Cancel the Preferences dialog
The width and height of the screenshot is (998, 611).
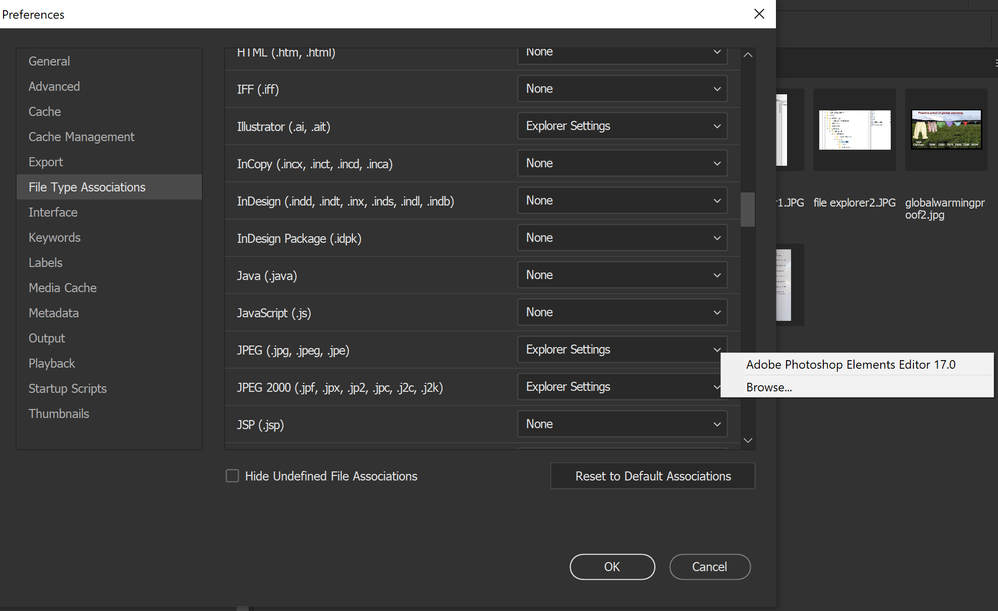(709, 567)
